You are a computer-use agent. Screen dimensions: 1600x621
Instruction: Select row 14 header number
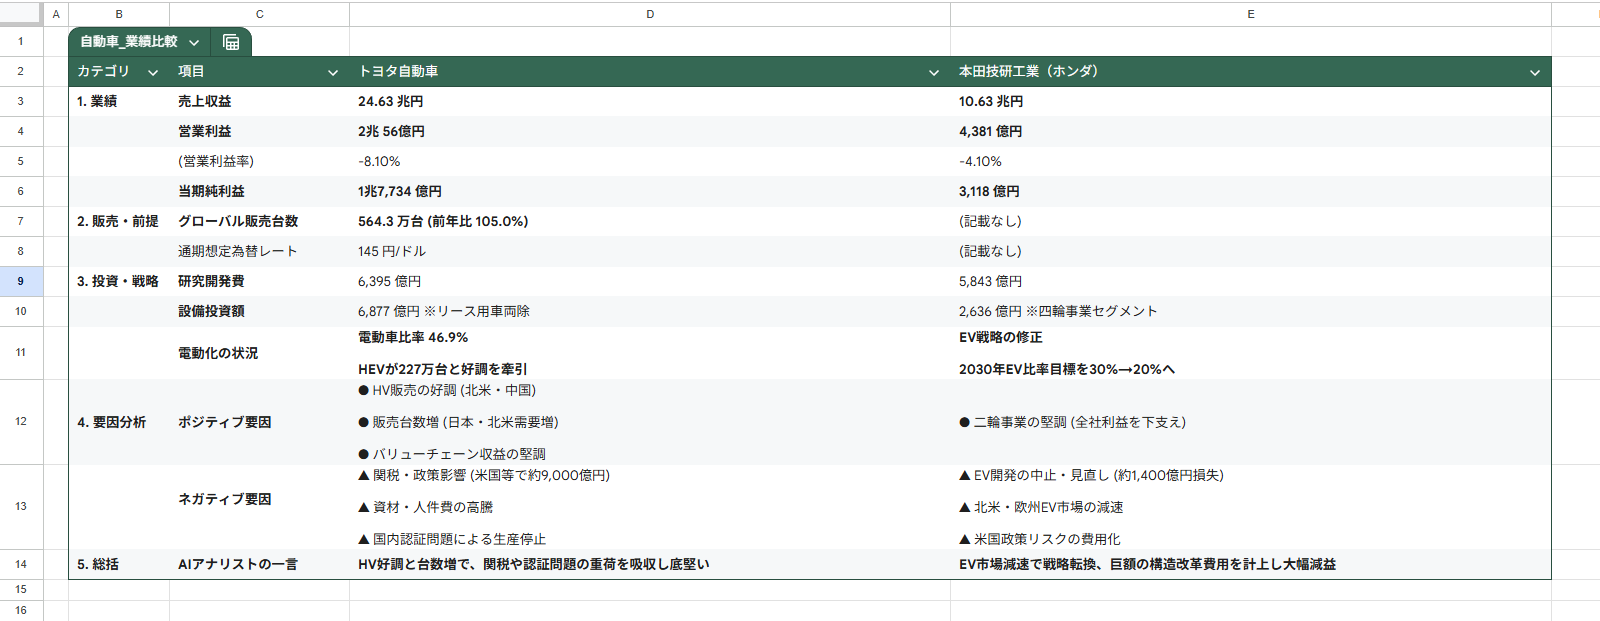click(x=20, y=564)
